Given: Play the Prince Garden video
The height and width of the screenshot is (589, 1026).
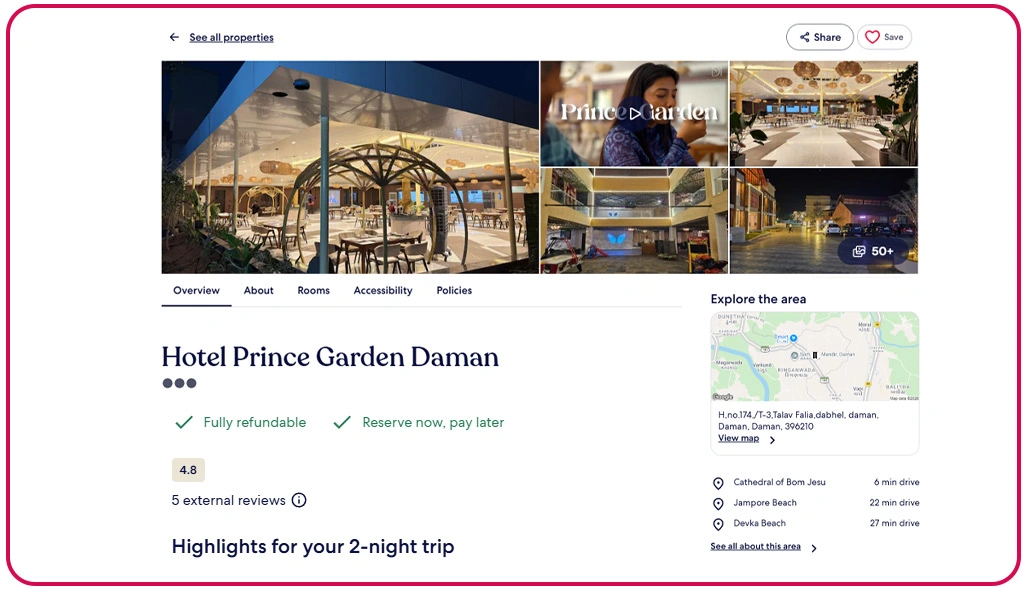Looking at the screenshot, I should [635, 113].
